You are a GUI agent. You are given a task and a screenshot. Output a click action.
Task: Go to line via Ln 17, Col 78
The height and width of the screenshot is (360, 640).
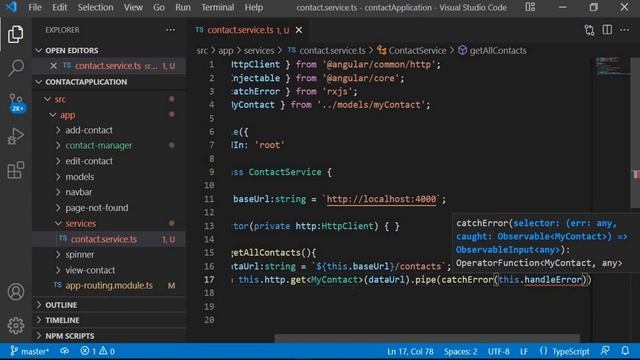tap(410, 351)
